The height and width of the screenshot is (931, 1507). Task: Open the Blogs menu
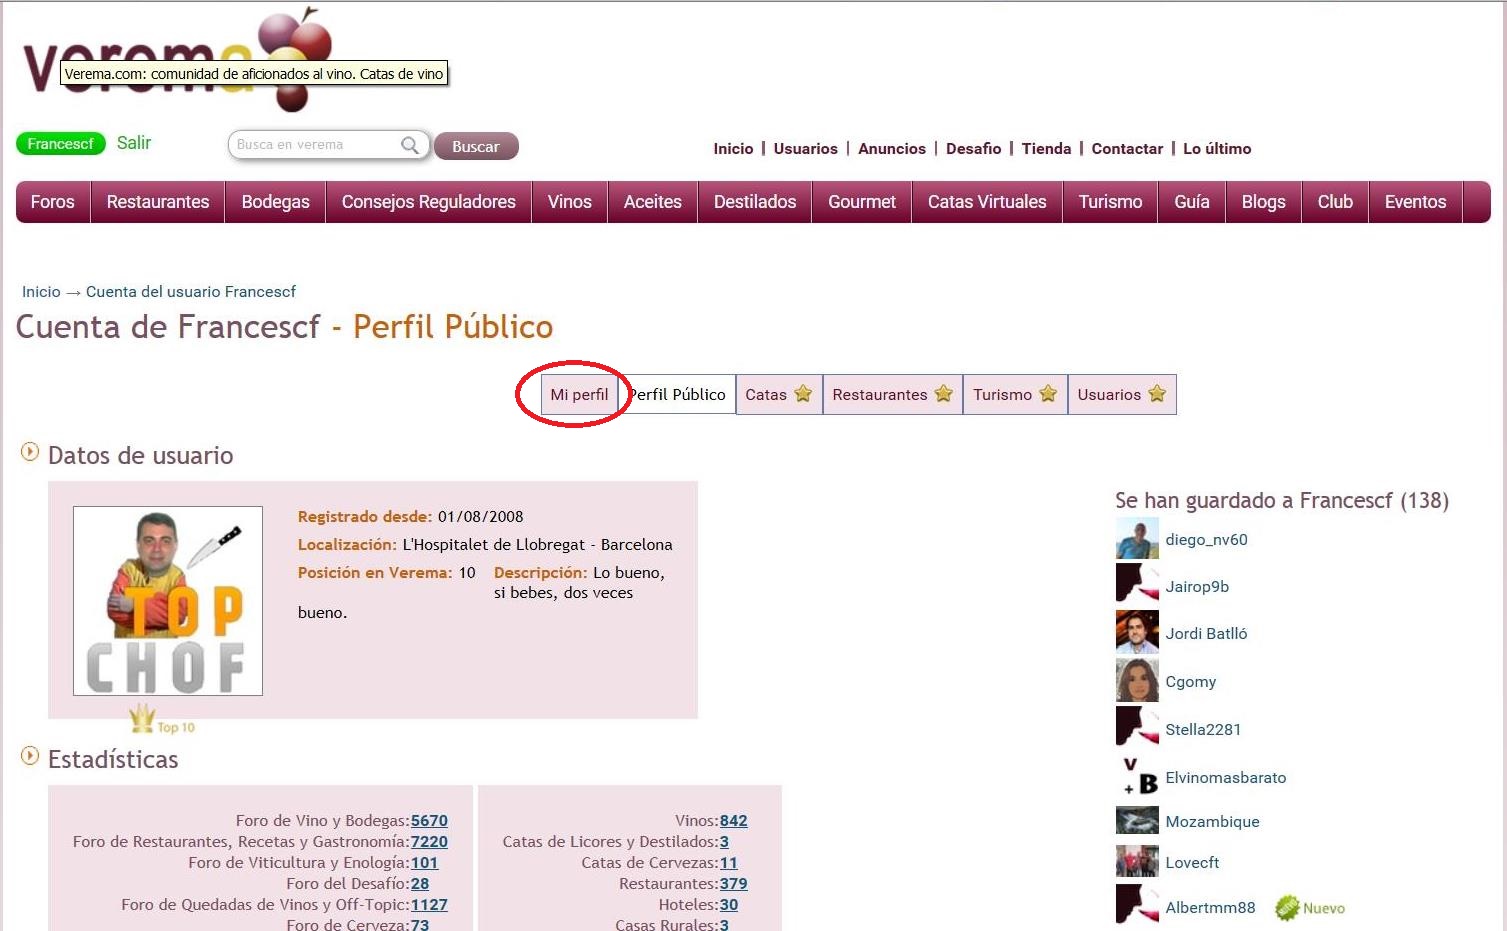pos(1264,202)
